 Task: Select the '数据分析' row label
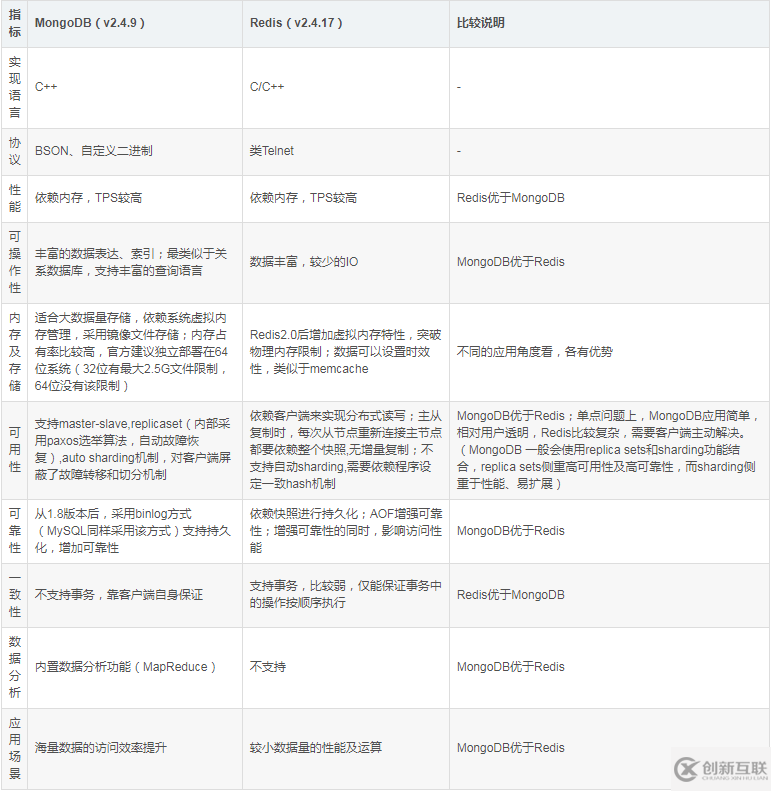[x=15, y=667]
